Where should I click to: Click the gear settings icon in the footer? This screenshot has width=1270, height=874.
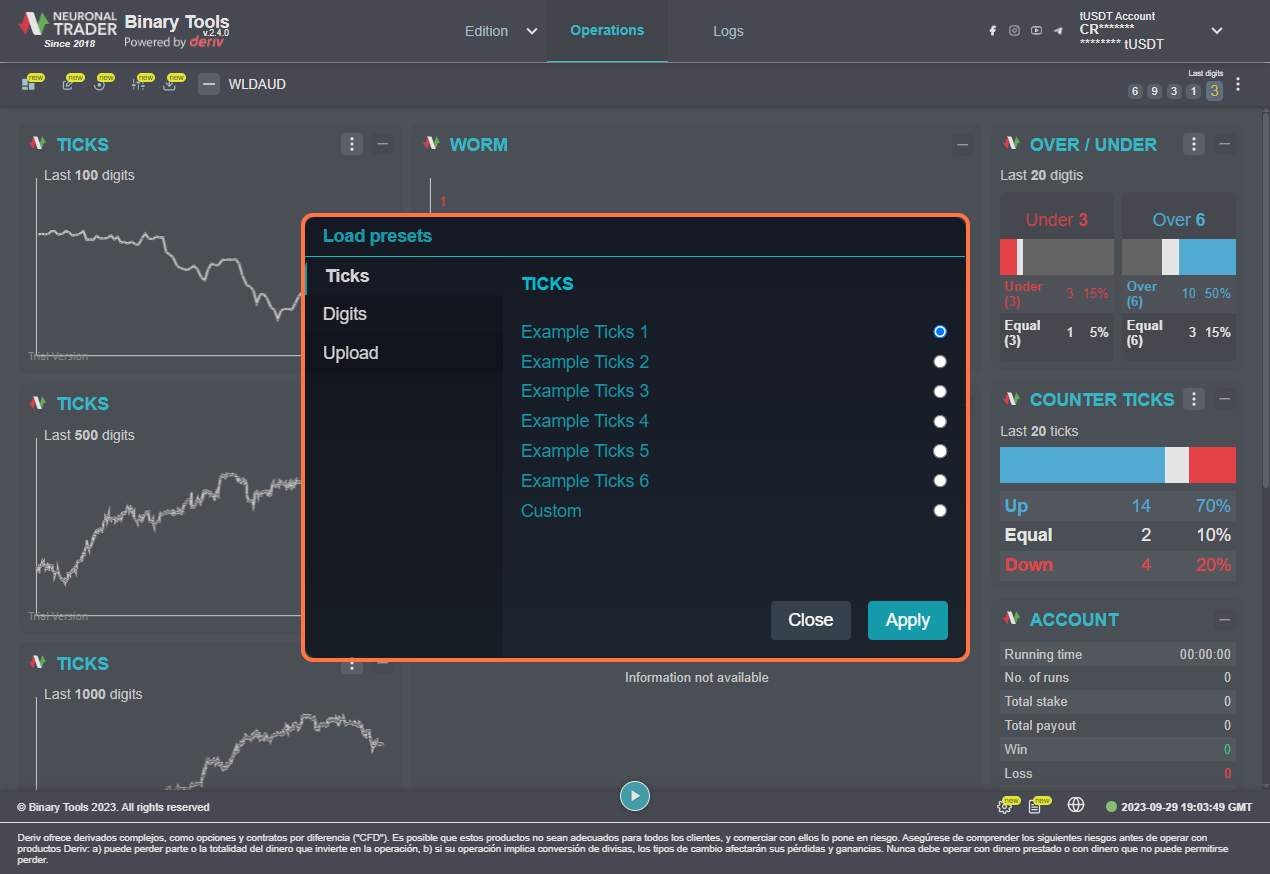tap(1004, 806)
